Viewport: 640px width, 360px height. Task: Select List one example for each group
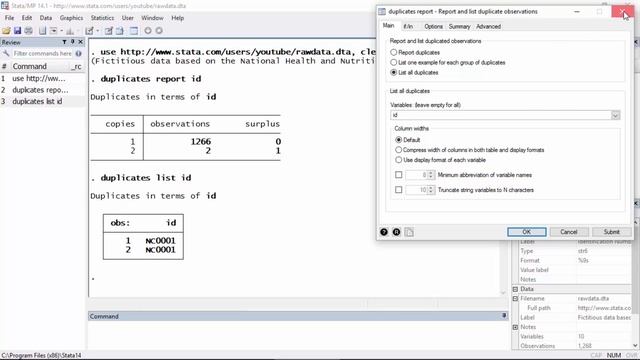point(393,62)
